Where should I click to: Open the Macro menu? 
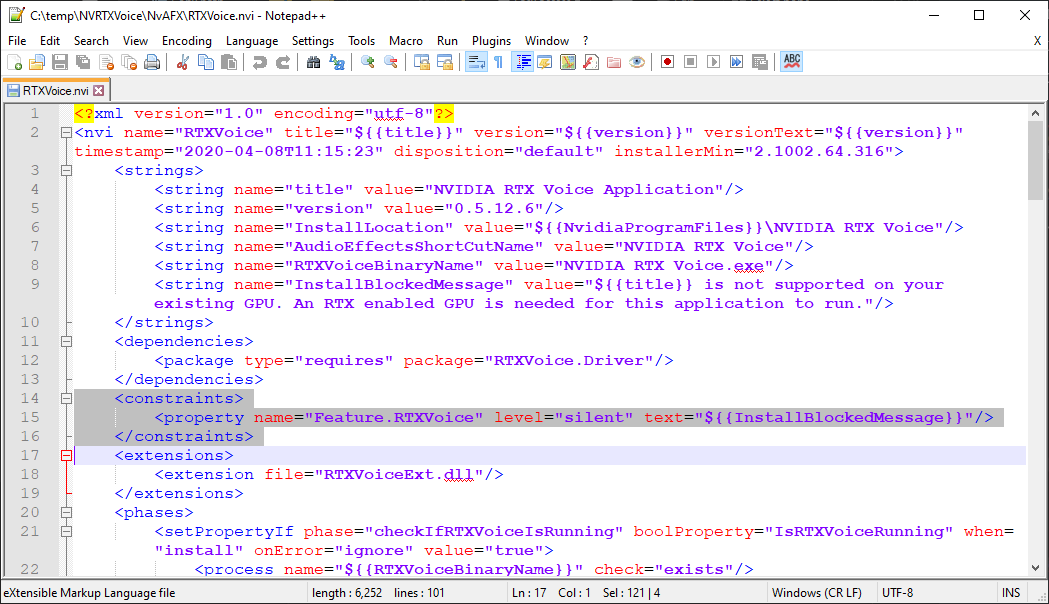[405, 41]
